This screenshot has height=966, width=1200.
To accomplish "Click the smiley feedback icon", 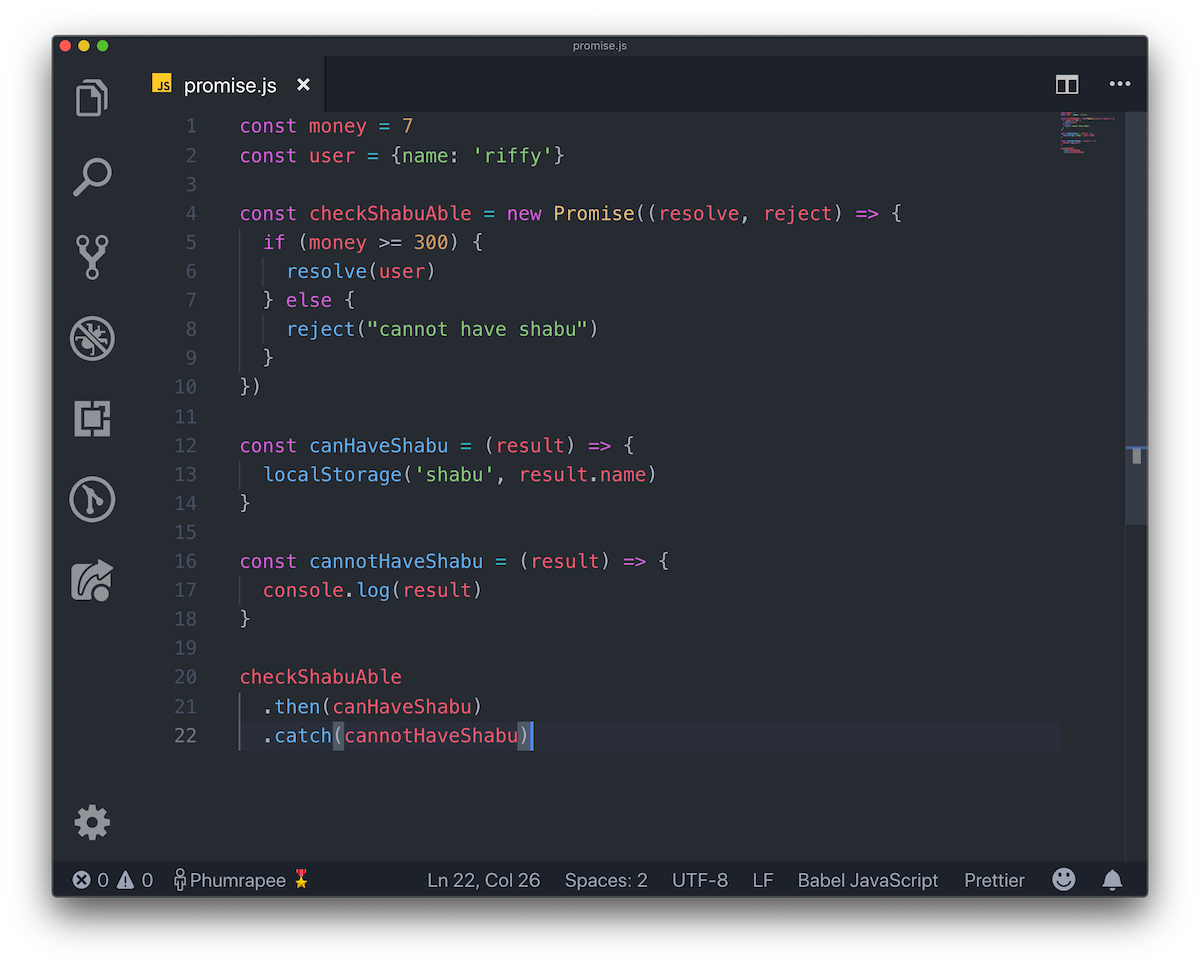I will click(x=1064, y=879).
